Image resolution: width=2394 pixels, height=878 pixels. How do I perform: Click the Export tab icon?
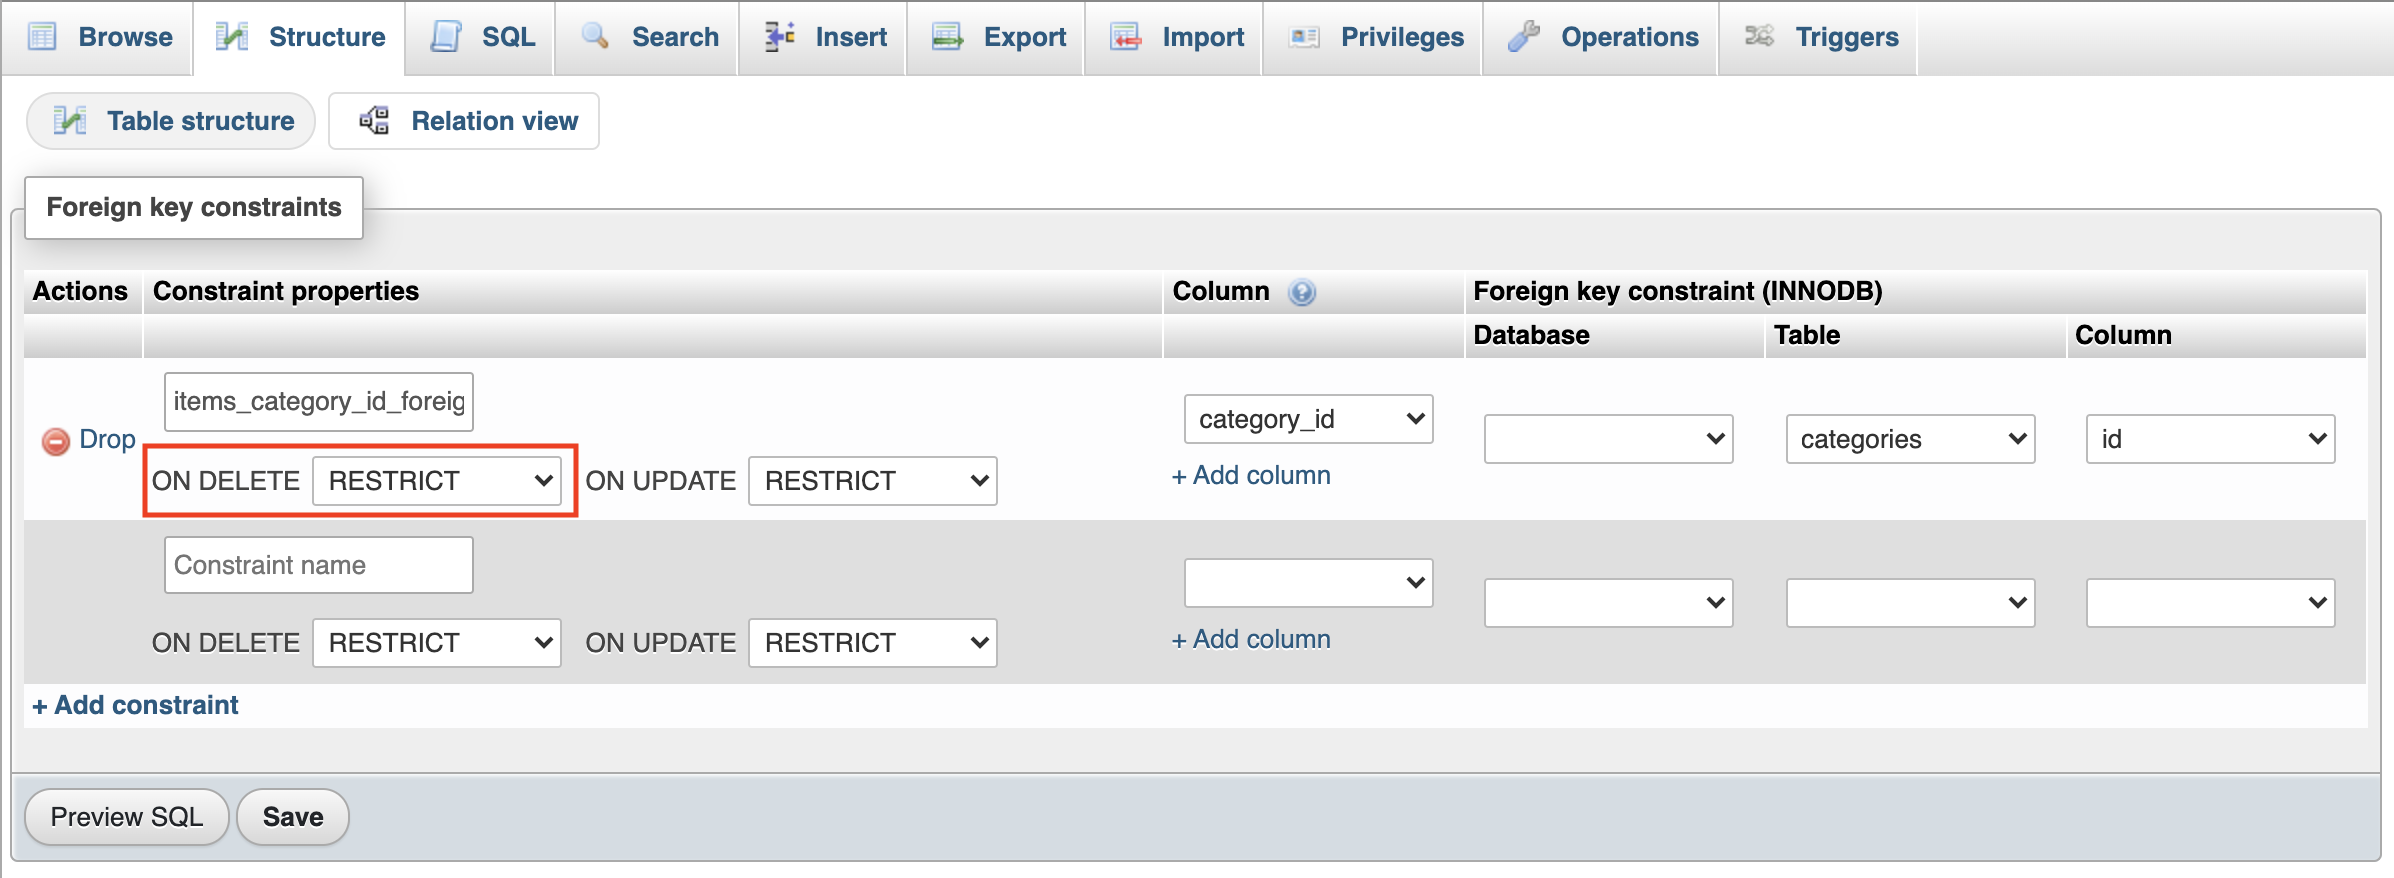pyautogui.click(x=947, y=37)
